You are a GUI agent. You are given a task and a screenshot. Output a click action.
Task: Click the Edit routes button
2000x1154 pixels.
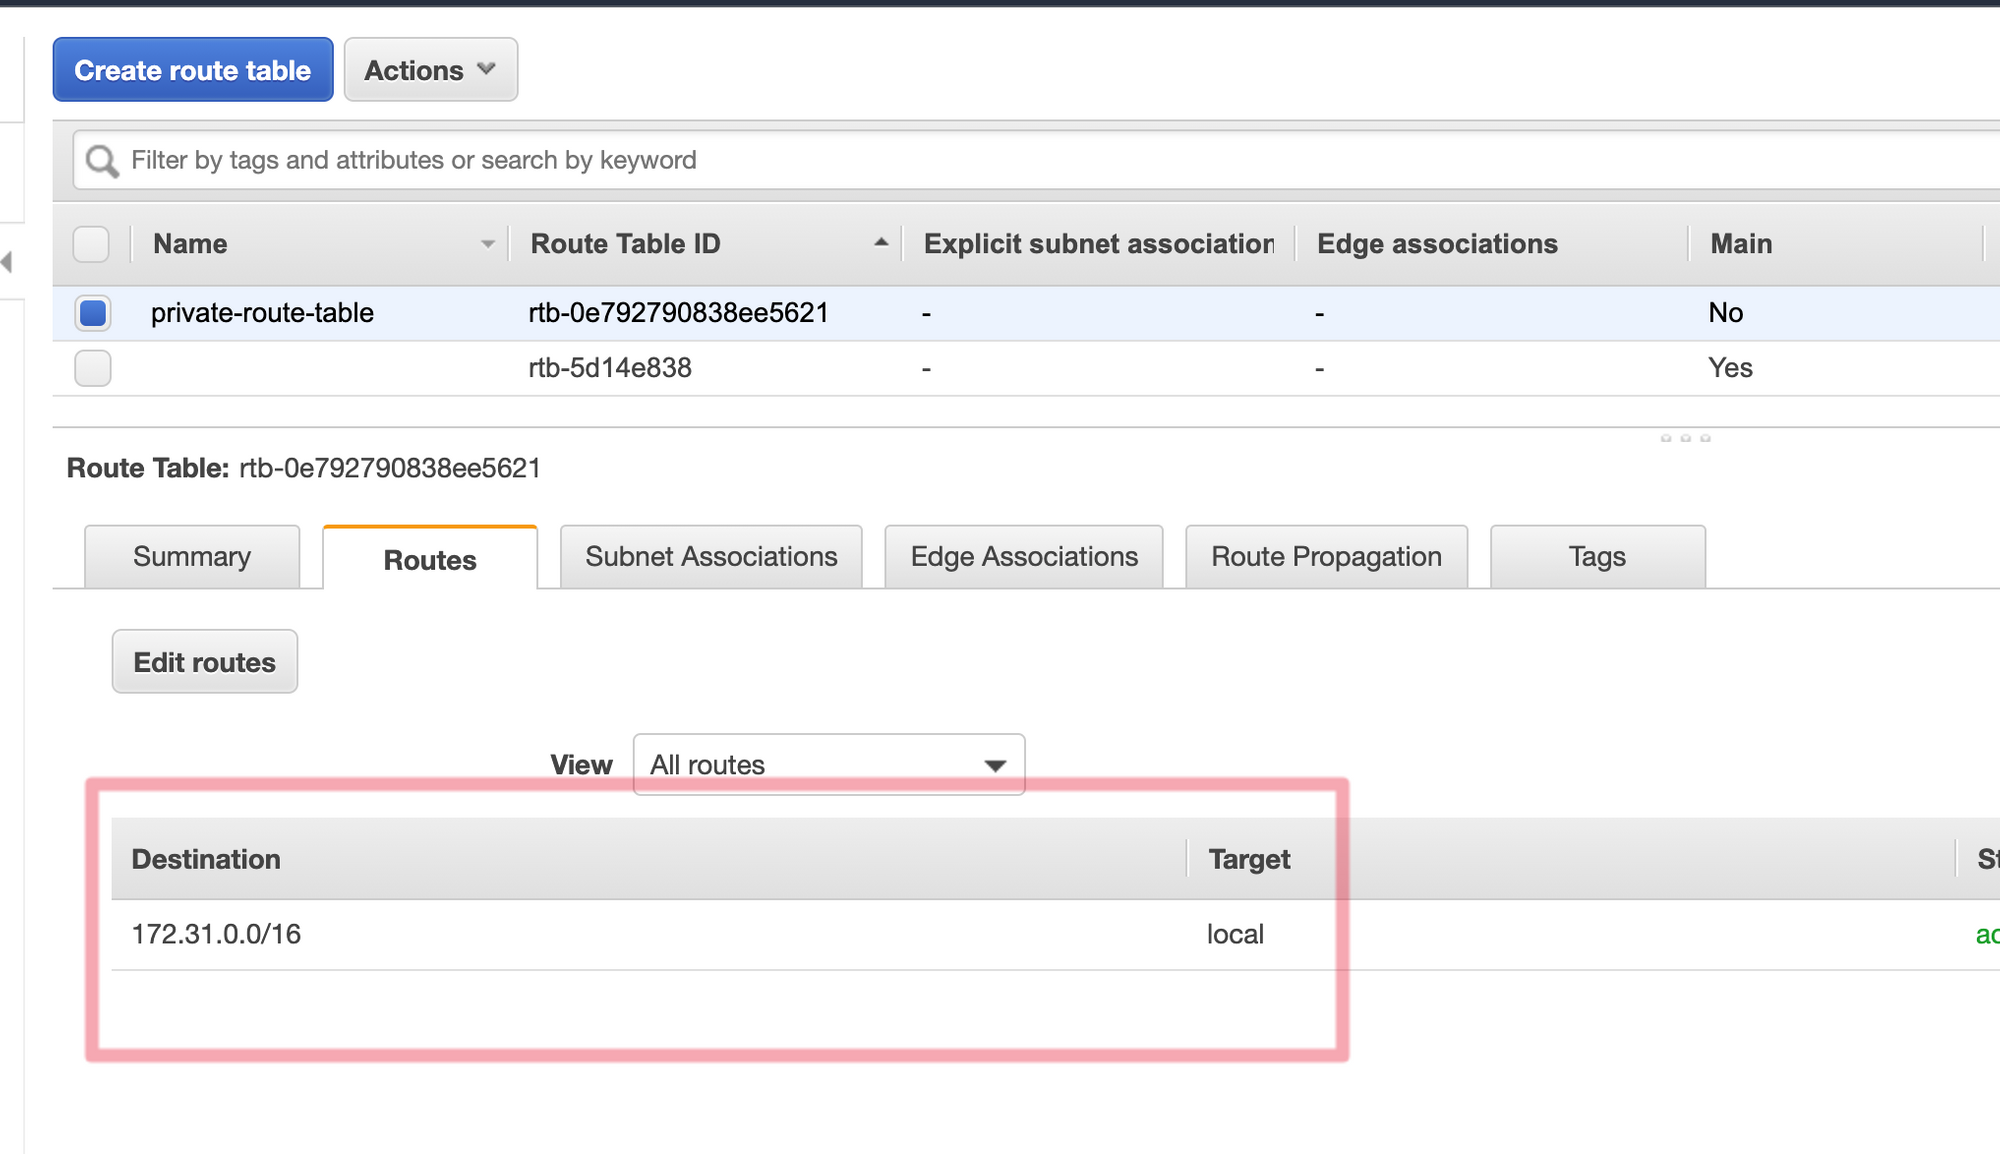205,662
